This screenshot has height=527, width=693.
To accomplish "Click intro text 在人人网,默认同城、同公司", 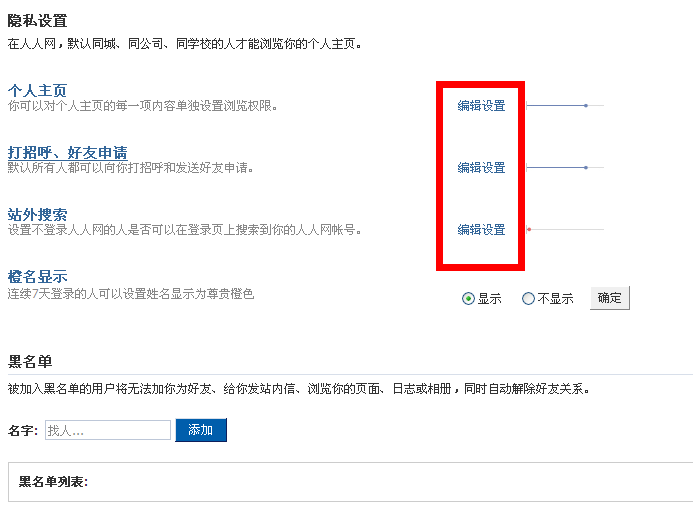I will (184, 44).
